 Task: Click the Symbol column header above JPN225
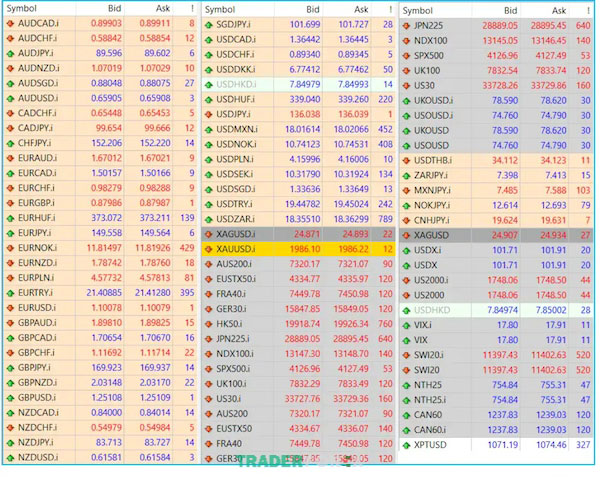point(418,11)
